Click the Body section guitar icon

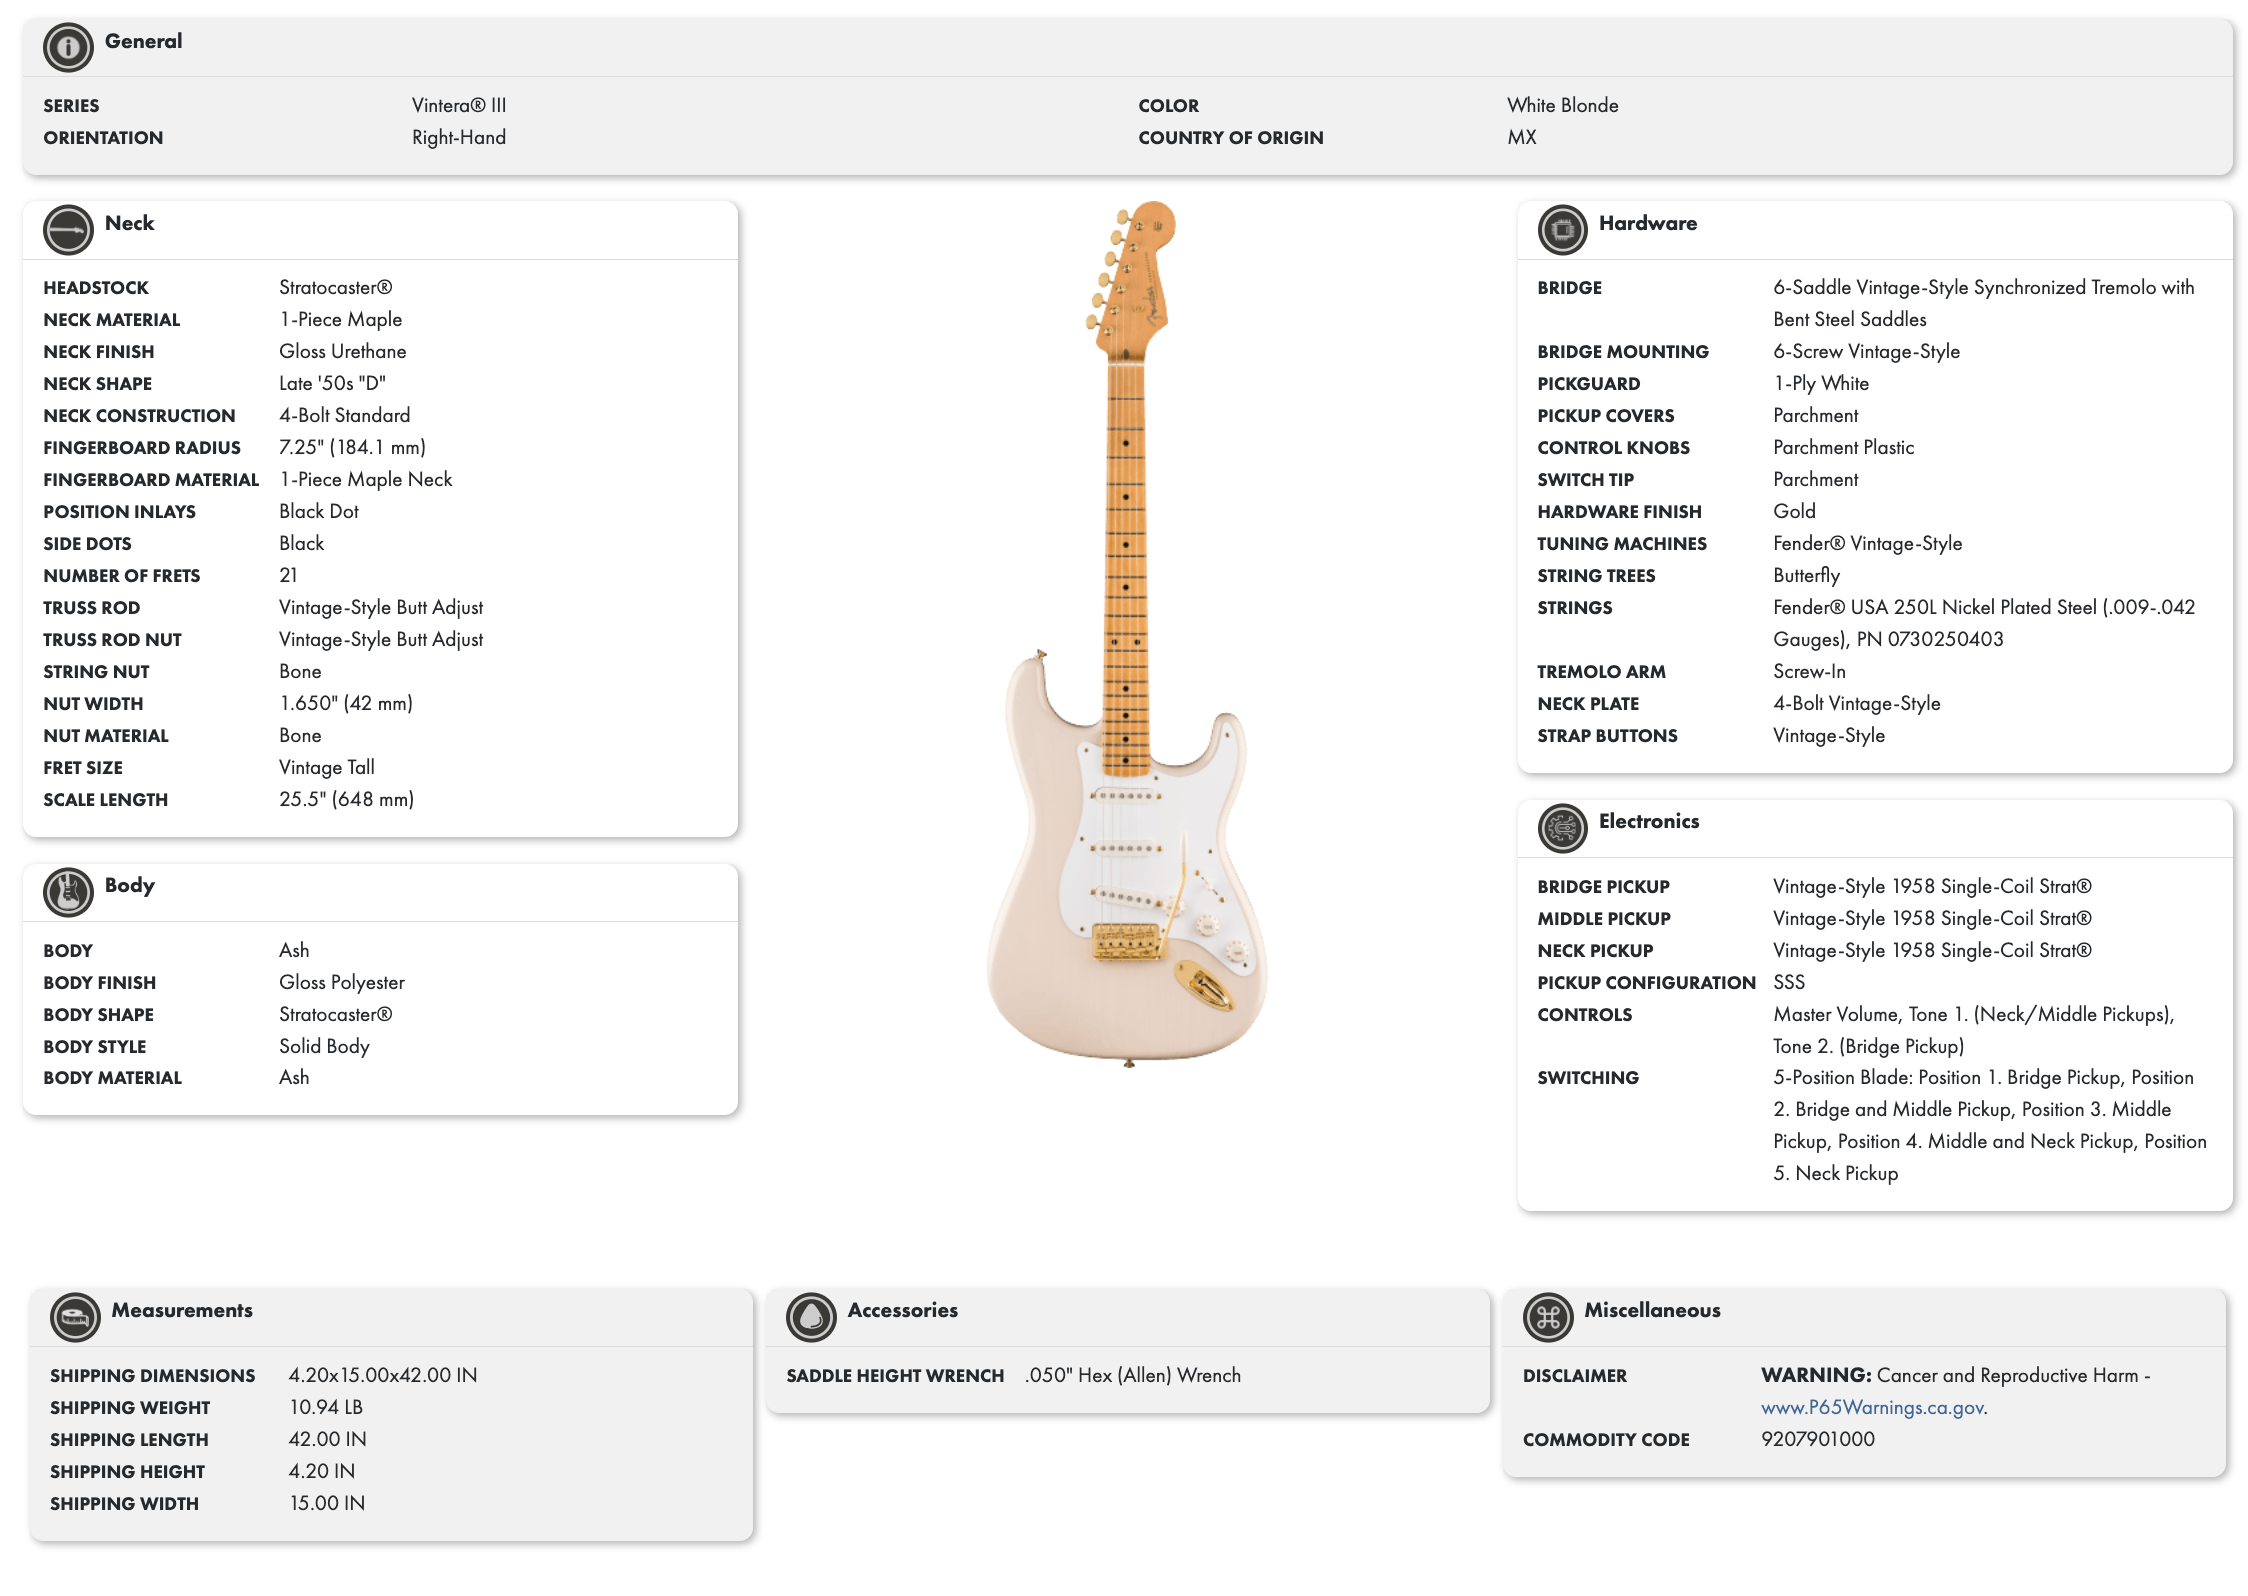pos(68,891)
